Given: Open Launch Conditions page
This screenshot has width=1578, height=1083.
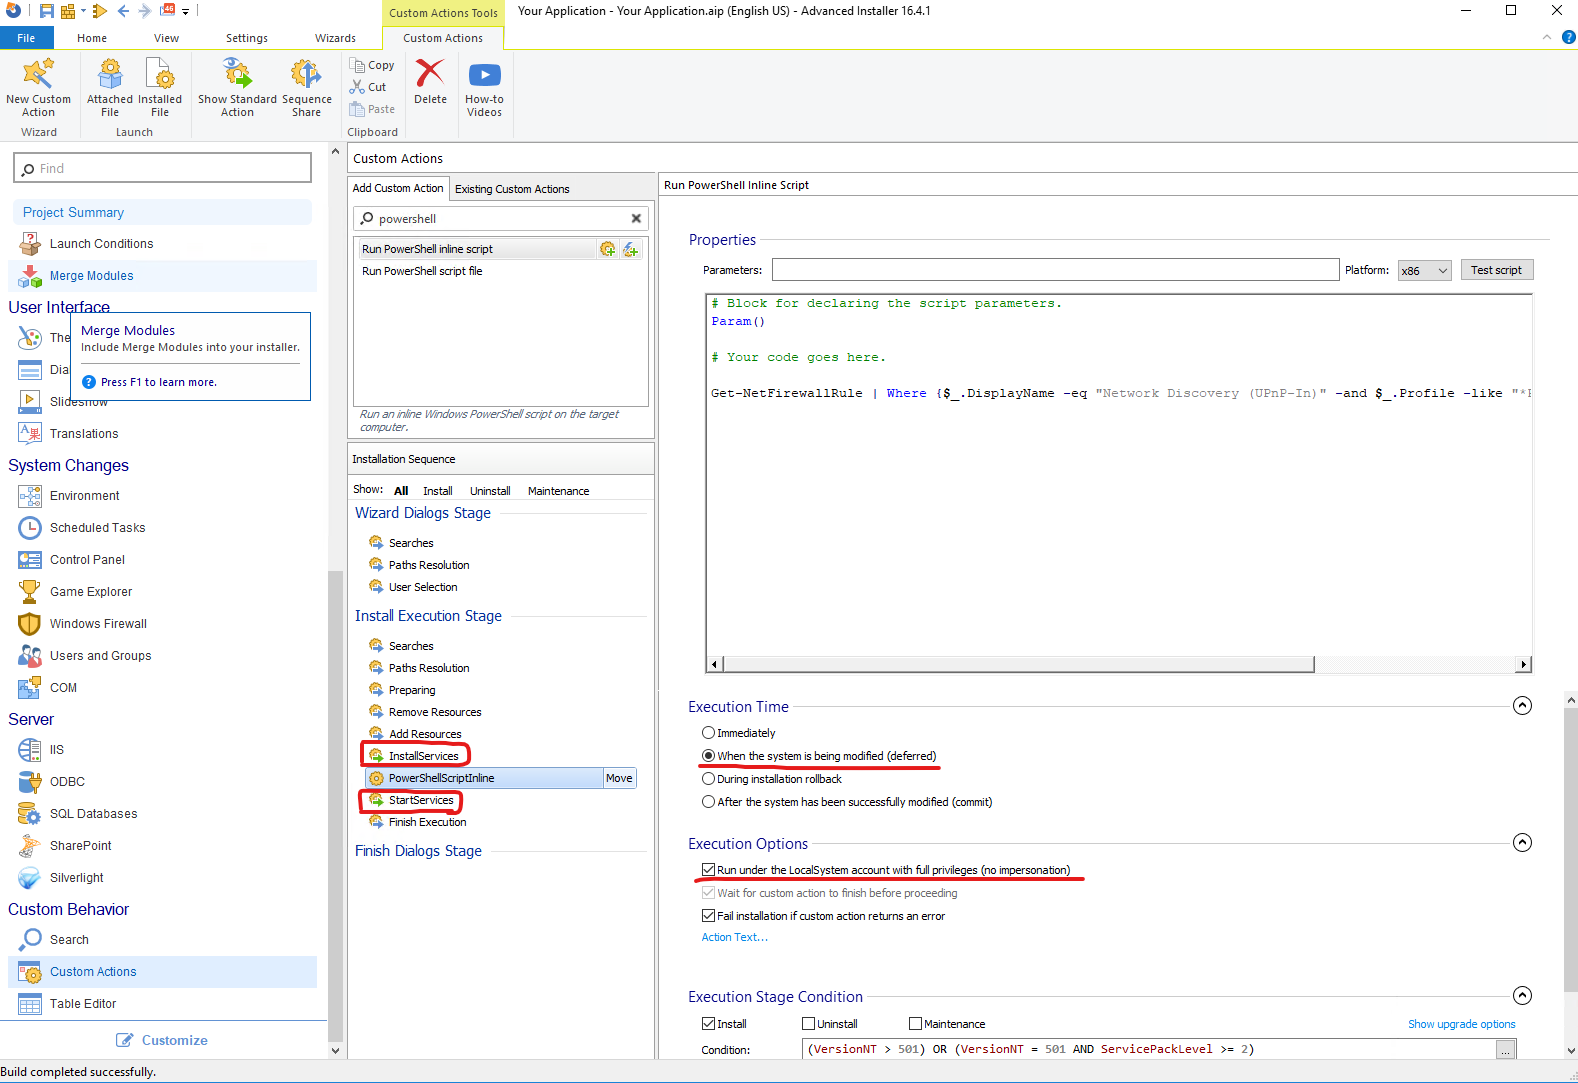Looking at the screenshot, I should [101, 244].
